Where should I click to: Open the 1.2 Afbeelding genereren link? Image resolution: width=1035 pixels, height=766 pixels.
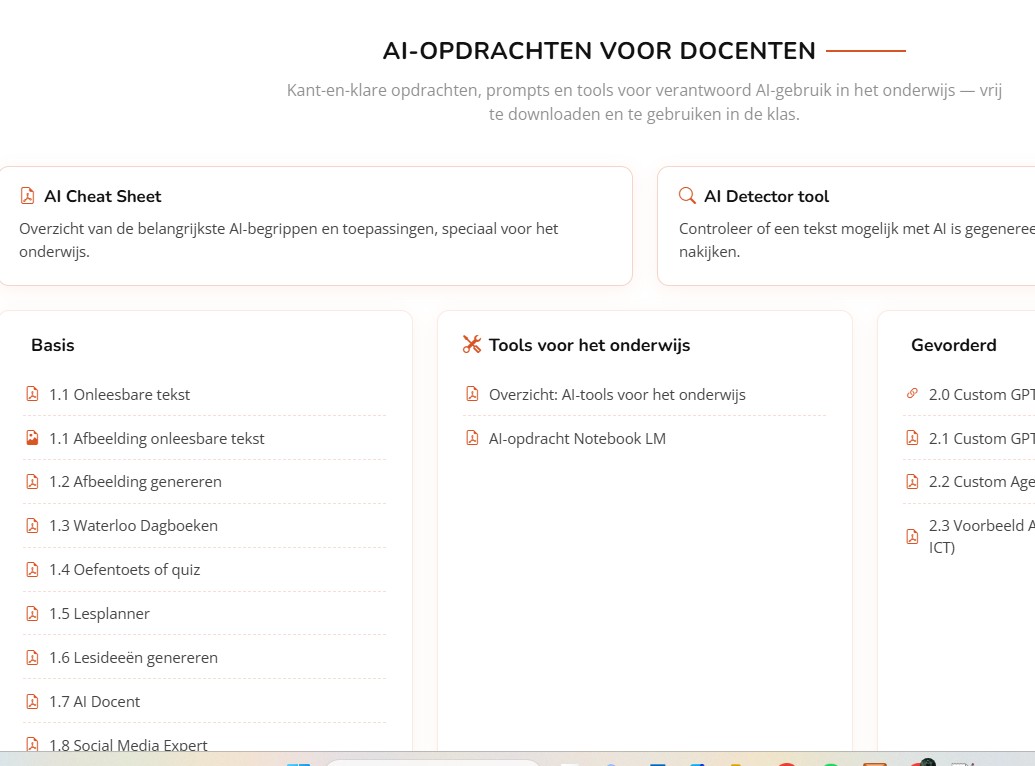(135, 482)
